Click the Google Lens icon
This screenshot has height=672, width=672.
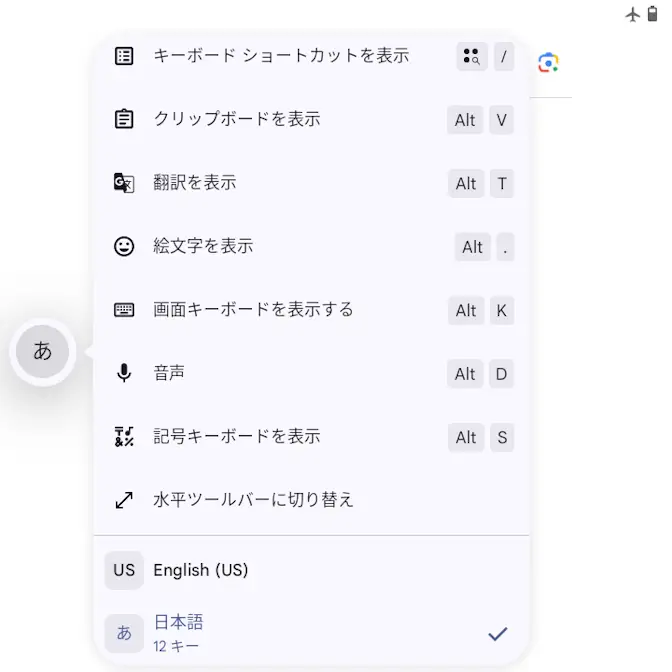point(548,62)
